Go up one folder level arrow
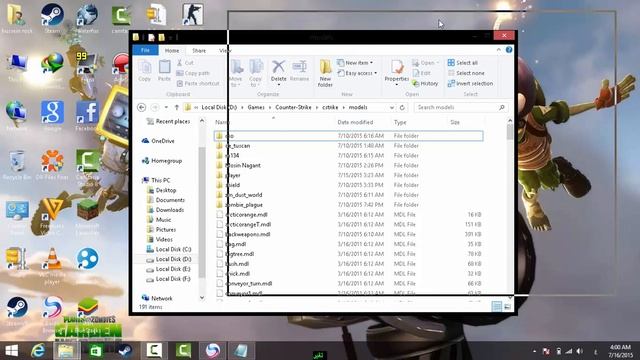The image size is (640, 360). click(177, 107)
